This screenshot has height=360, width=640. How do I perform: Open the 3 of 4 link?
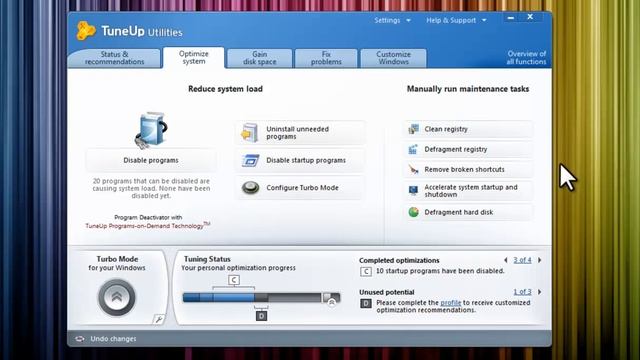tap(522, 260)
